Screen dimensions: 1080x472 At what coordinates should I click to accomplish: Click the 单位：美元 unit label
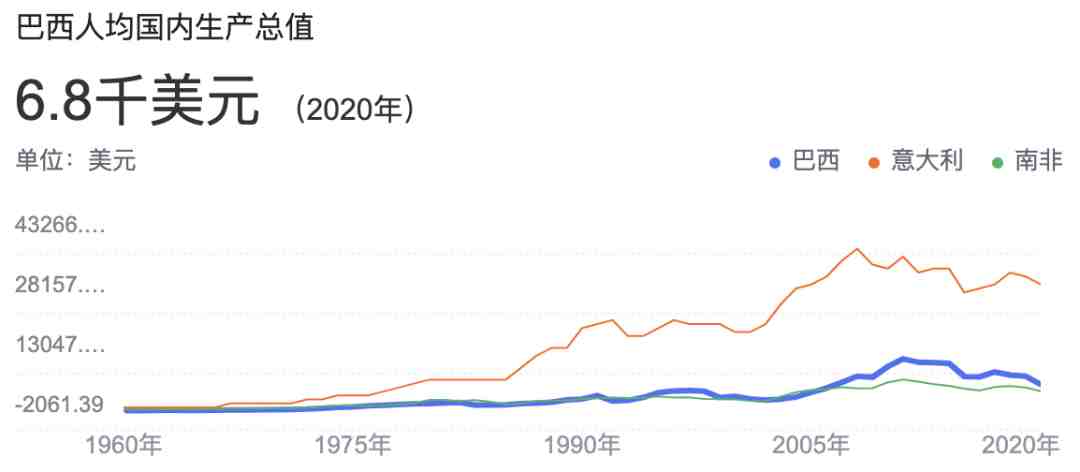click(x=76, y=161)
